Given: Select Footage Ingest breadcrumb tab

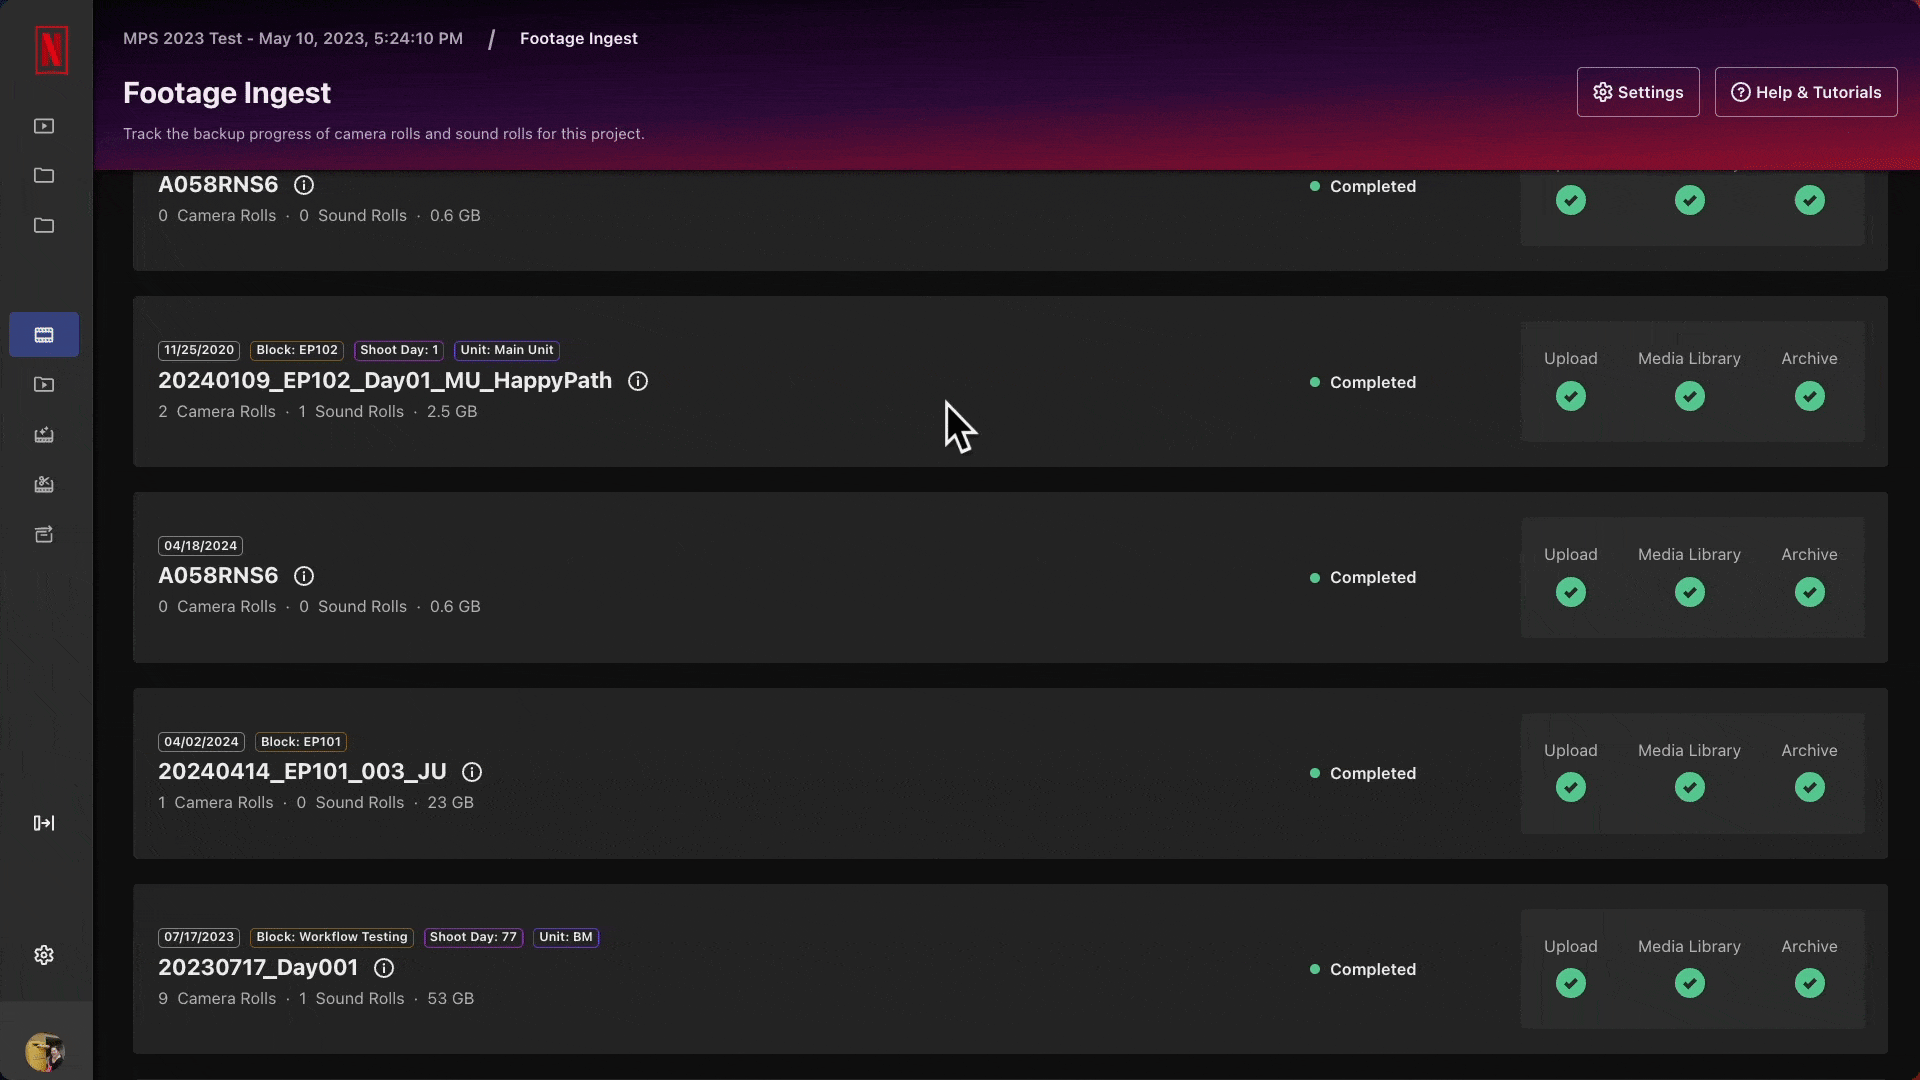Looking at the screenshot, I should [x=579, y=38].
